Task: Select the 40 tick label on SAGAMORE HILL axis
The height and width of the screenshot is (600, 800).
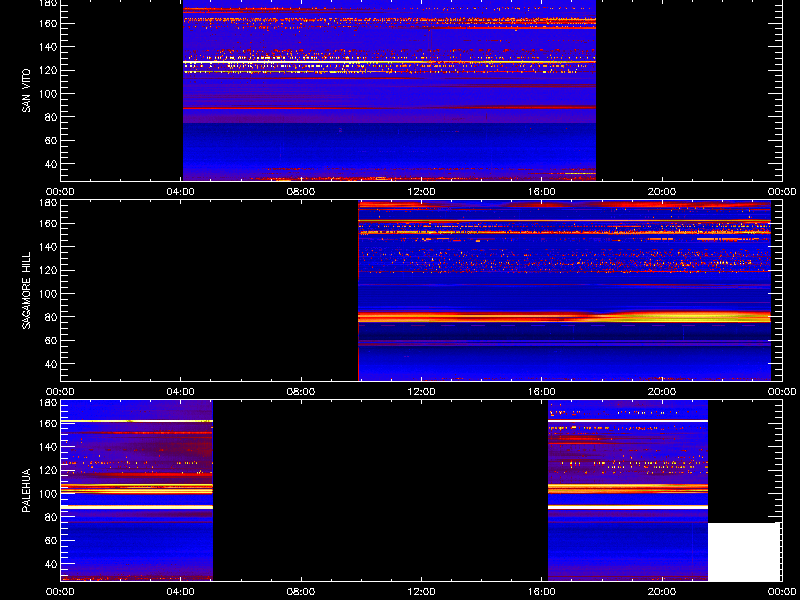Action: pos(49,364)
